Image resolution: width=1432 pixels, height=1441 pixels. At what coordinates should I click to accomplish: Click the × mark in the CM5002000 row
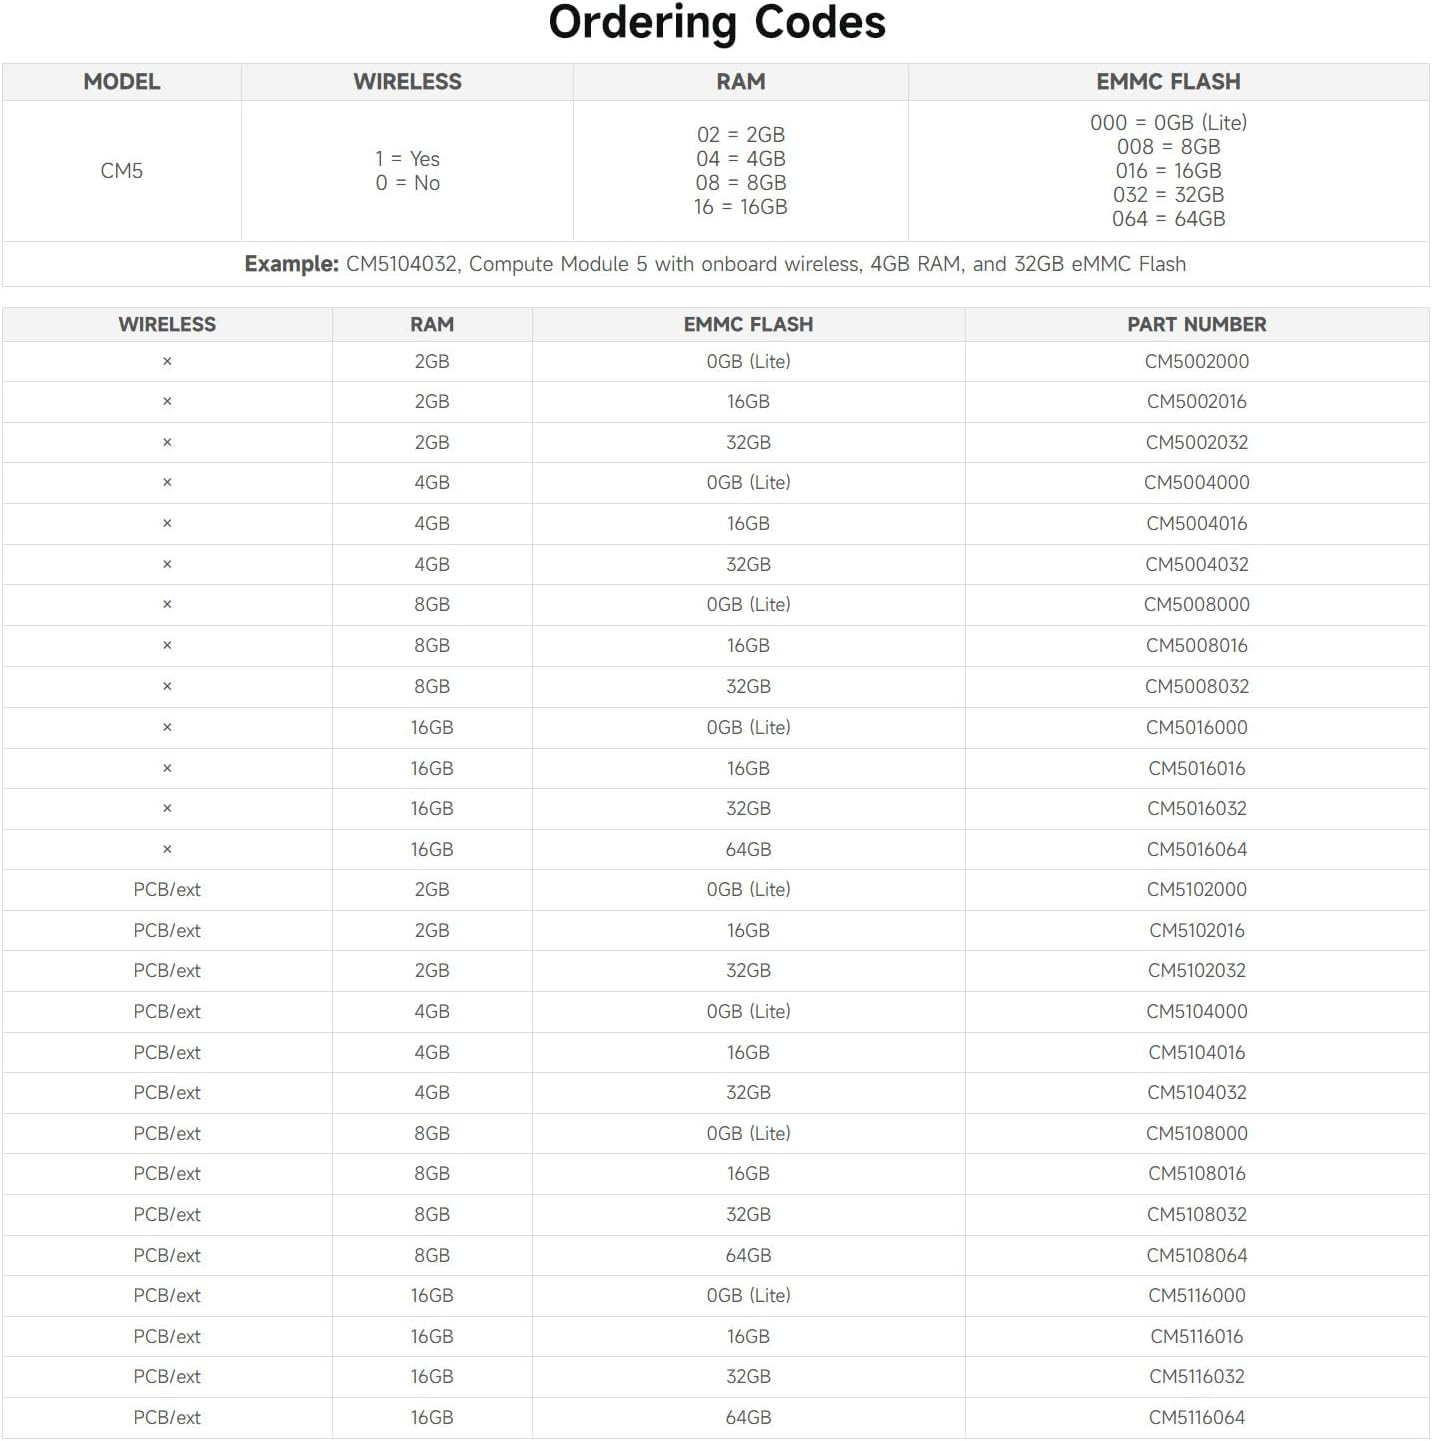click(167, 362)
